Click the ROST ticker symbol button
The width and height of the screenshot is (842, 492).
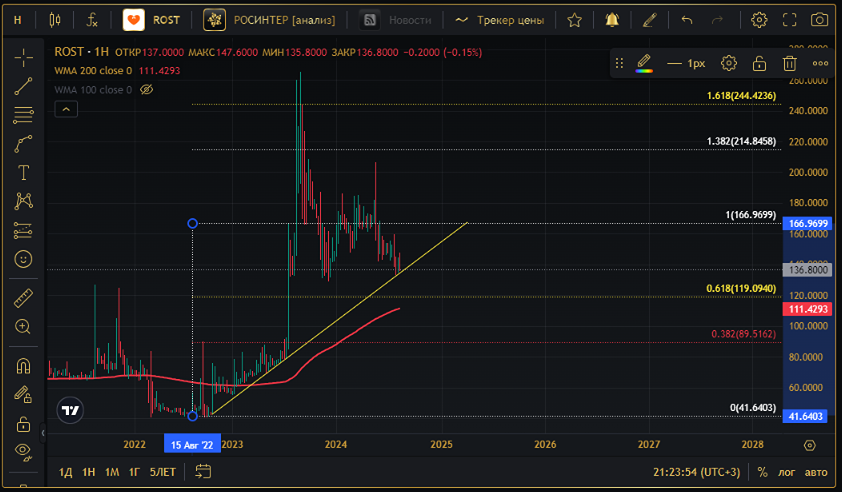tap(151, 20)
